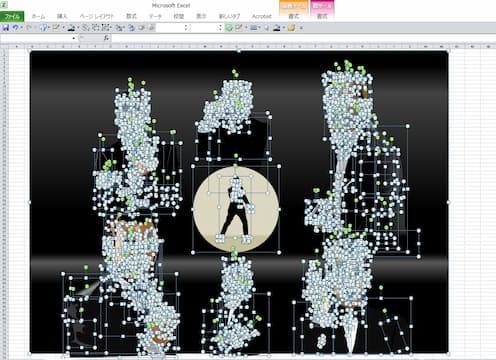The image size is (496, 360).
Task: Open the green ファイル tab
Action: coord(12,16)
